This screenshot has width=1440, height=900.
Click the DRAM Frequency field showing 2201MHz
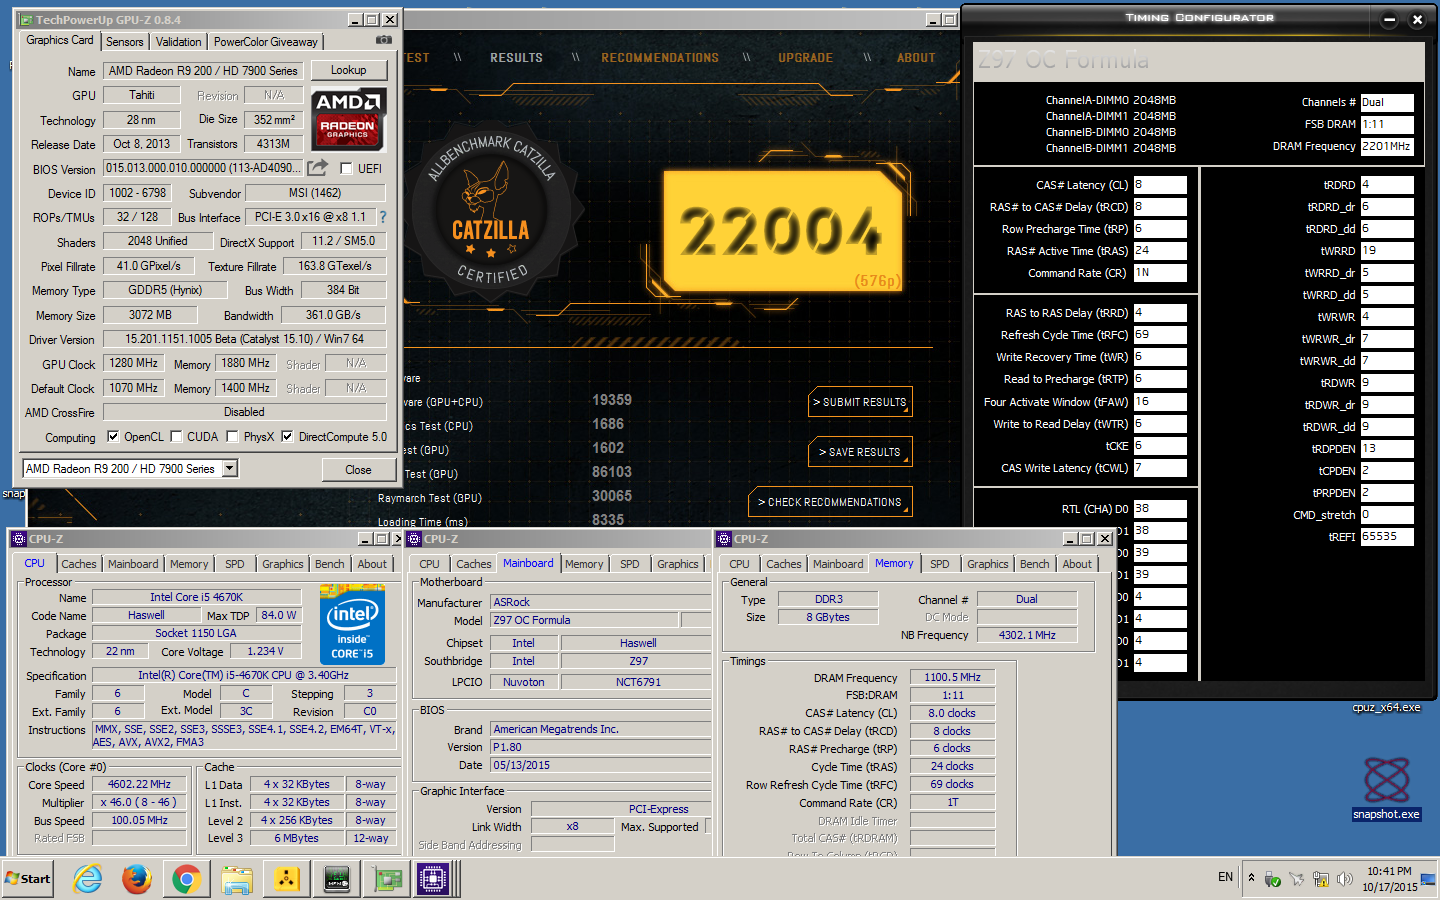(1387, 146)
